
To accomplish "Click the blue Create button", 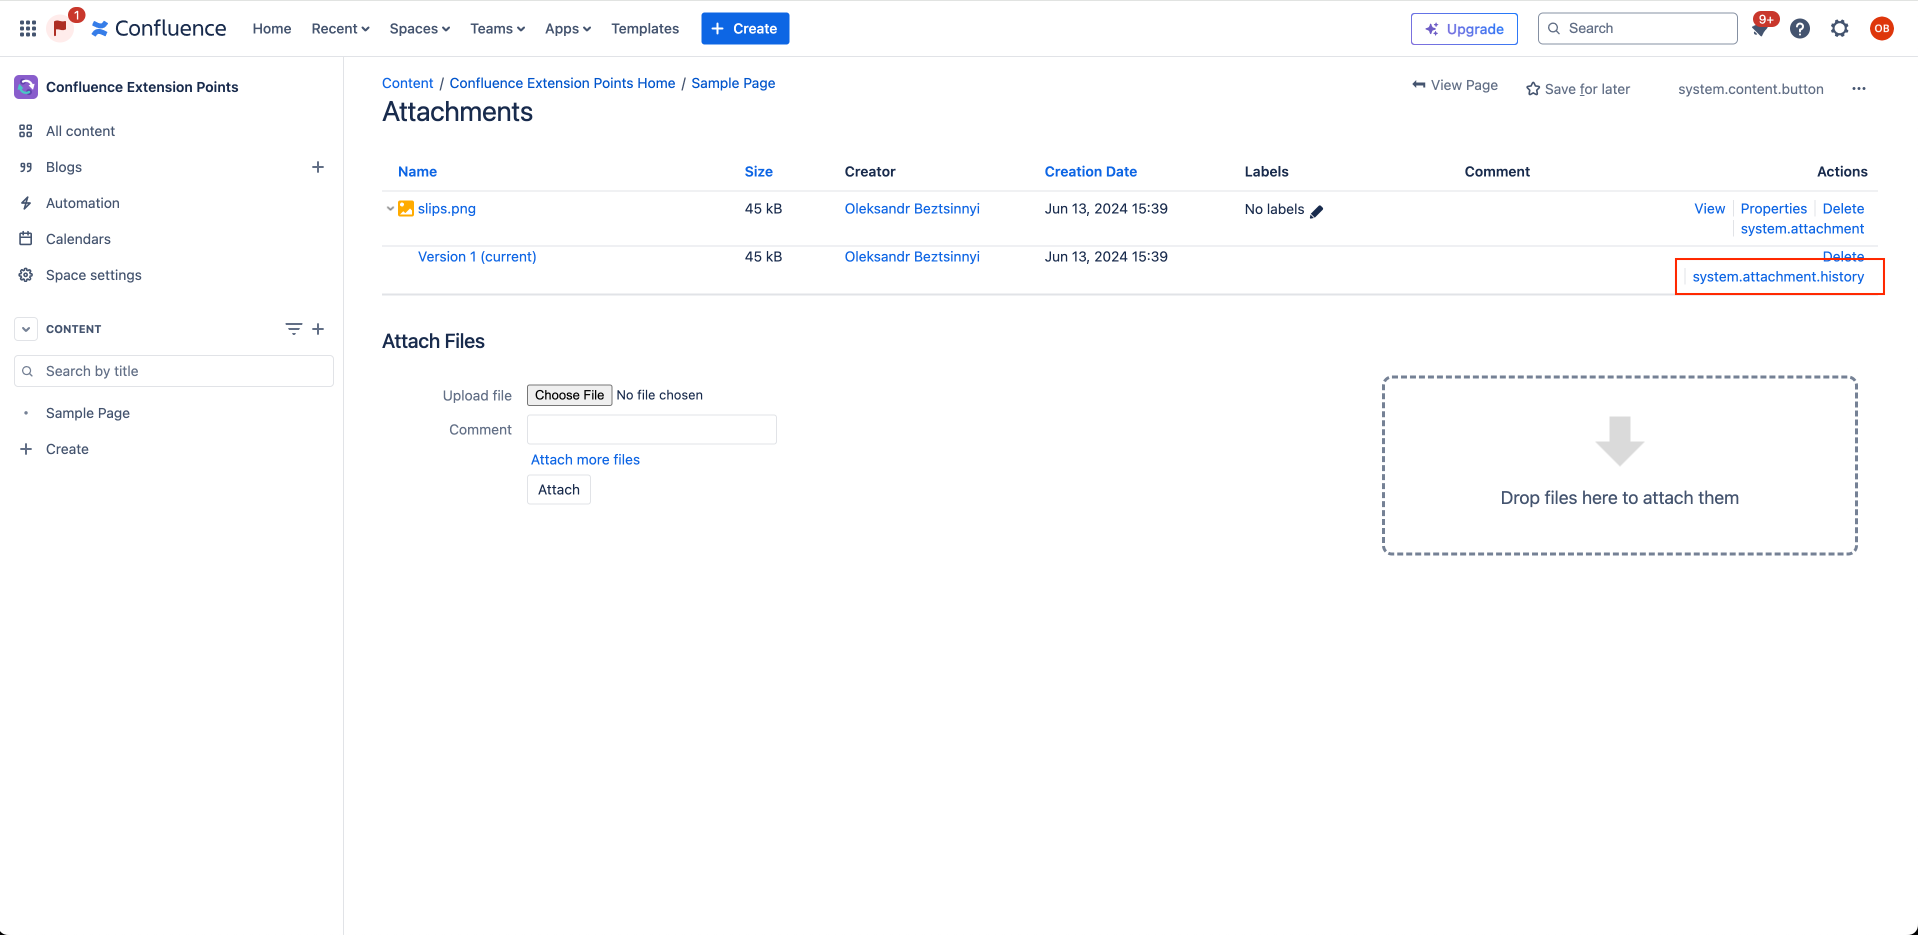I will [745, 29].
